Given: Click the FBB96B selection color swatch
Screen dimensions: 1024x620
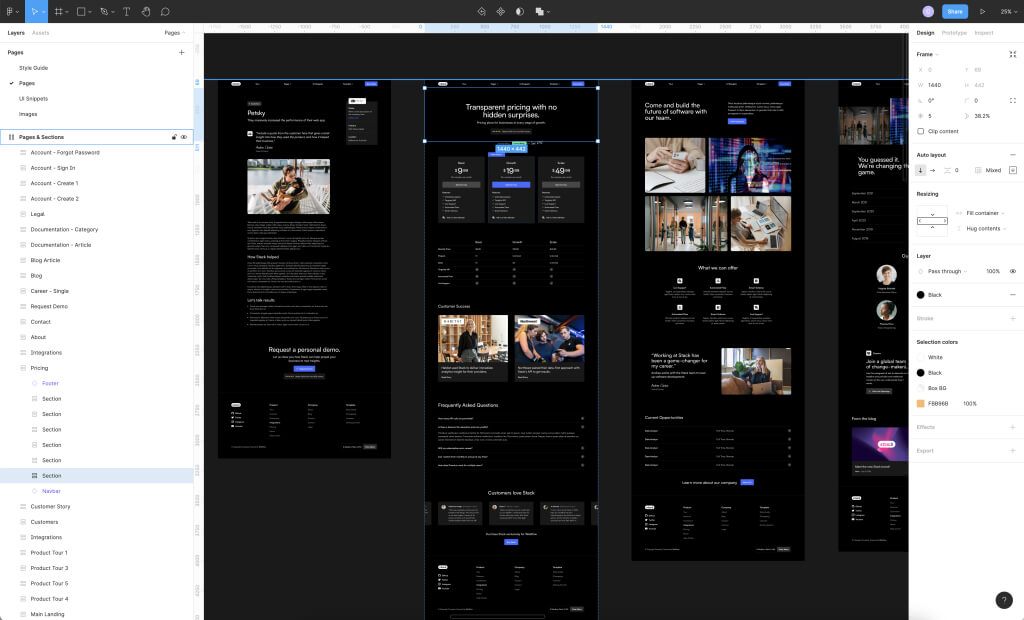Looking at the screenshot, I should tap(921, 404).
